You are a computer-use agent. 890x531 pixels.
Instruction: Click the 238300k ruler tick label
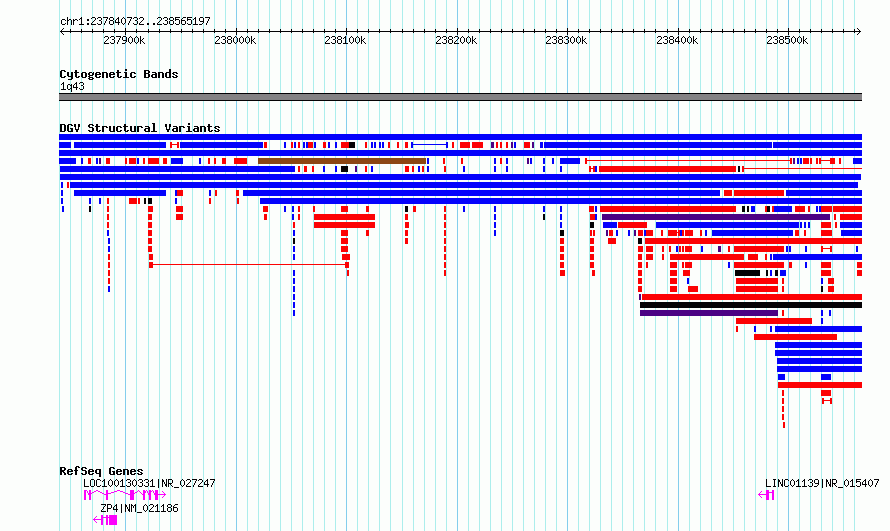click(566, 41)
